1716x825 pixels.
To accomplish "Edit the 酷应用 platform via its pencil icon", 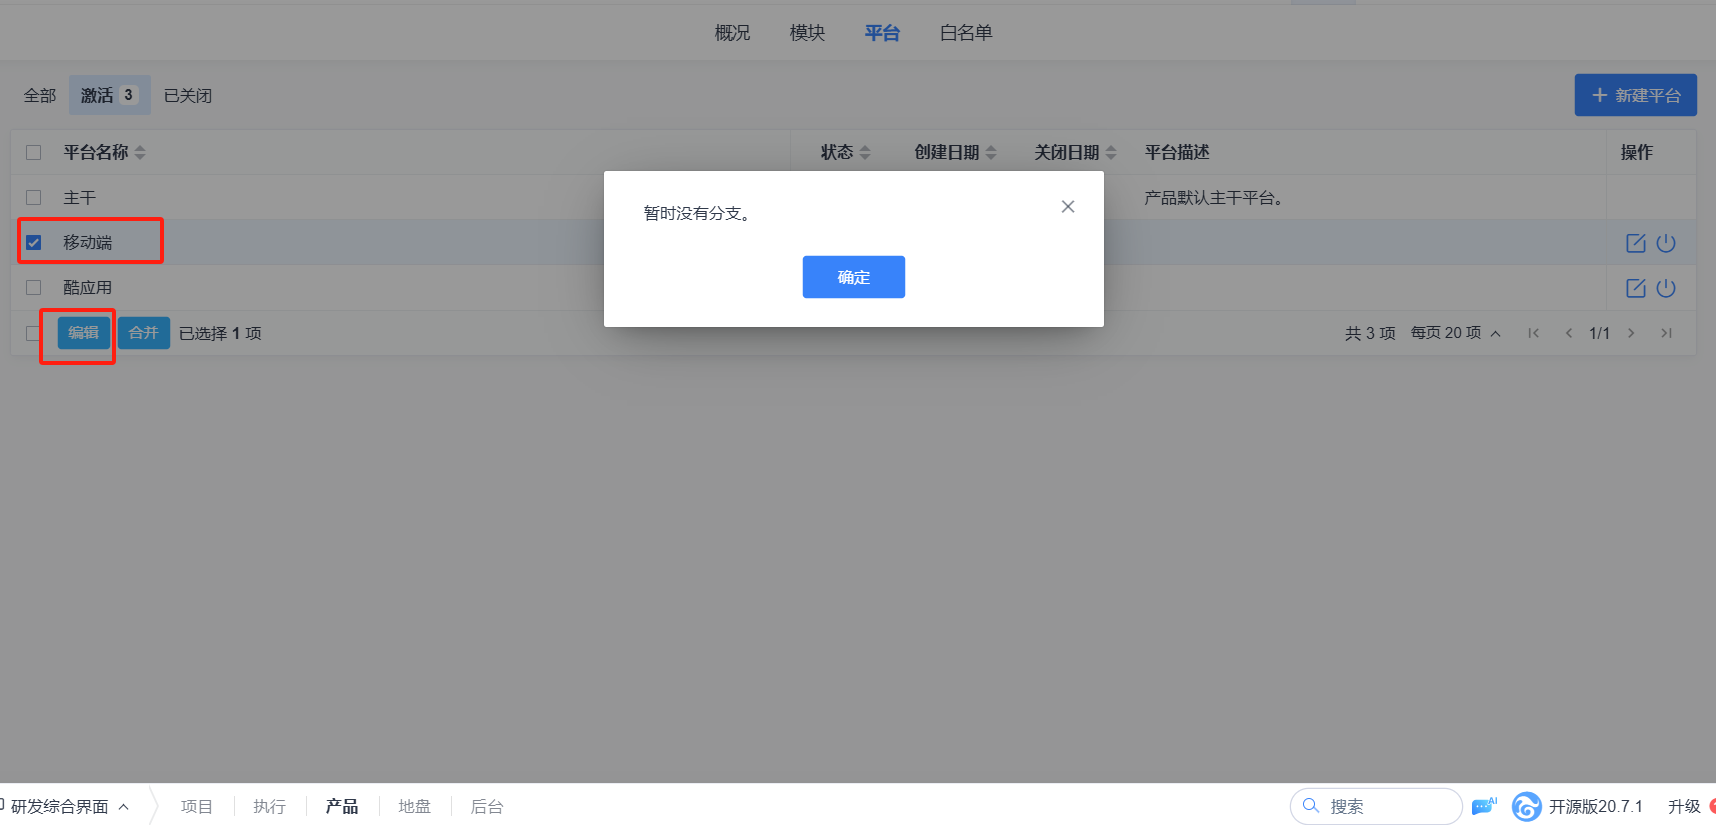I will coord(1636,288).
